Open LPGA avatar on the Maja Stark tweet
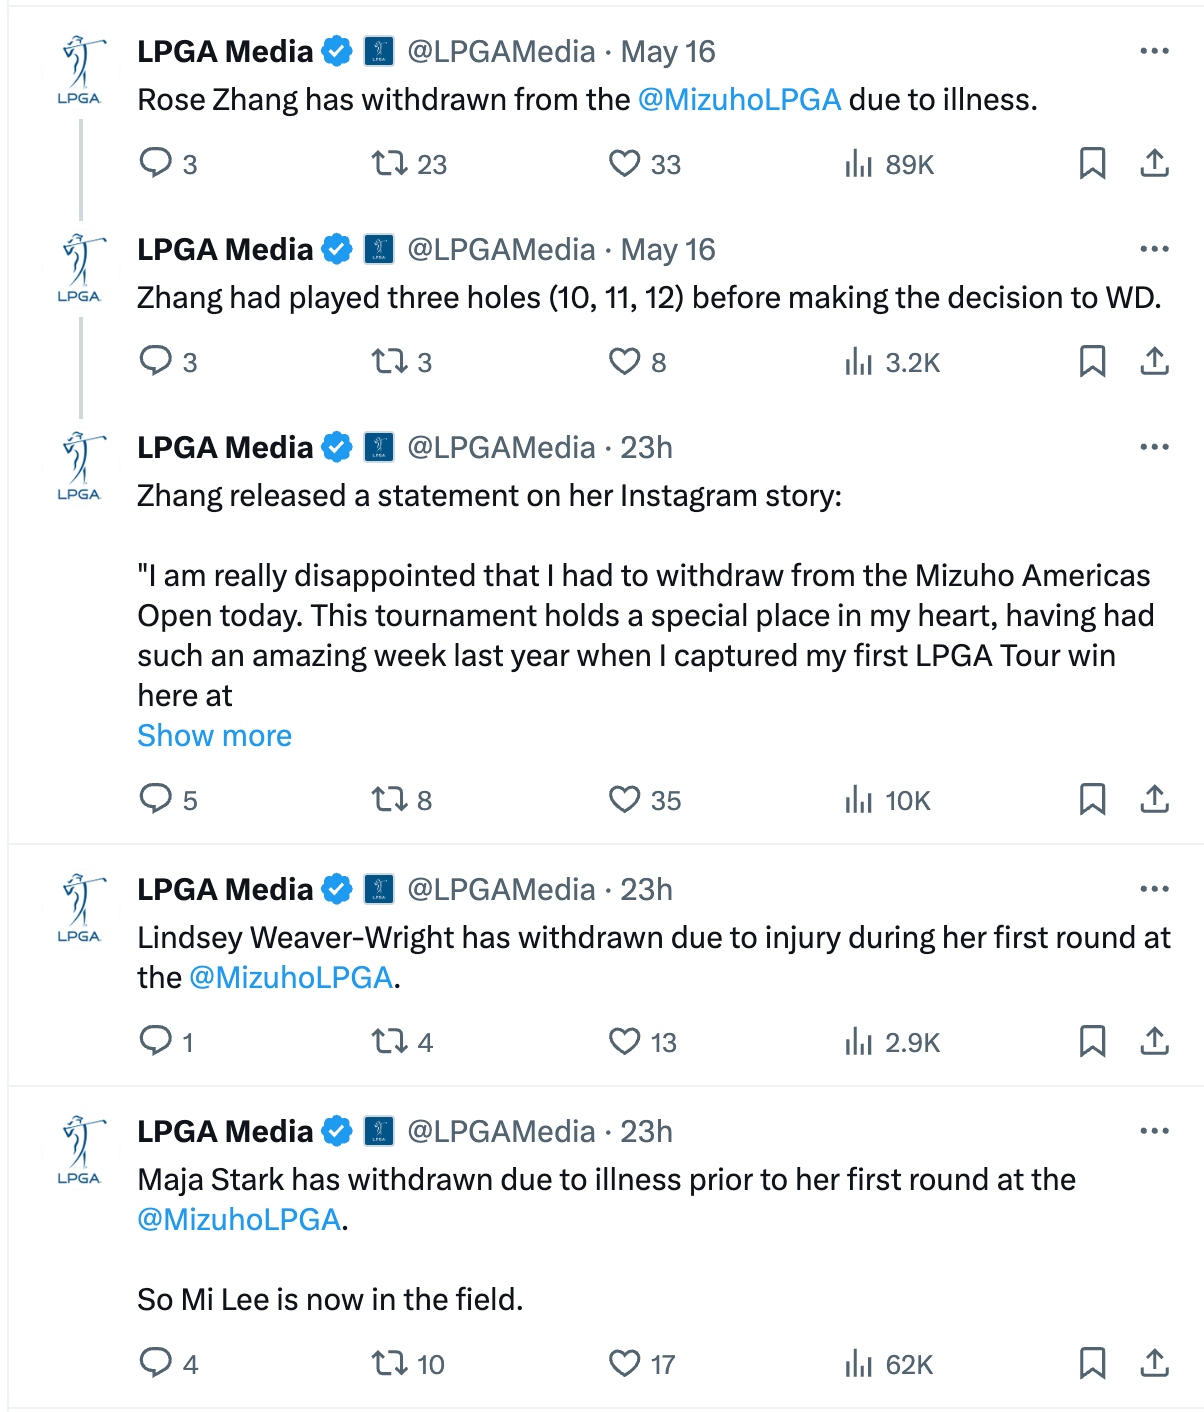This screenshot has height=1412, width=1204. (80, 1150)
